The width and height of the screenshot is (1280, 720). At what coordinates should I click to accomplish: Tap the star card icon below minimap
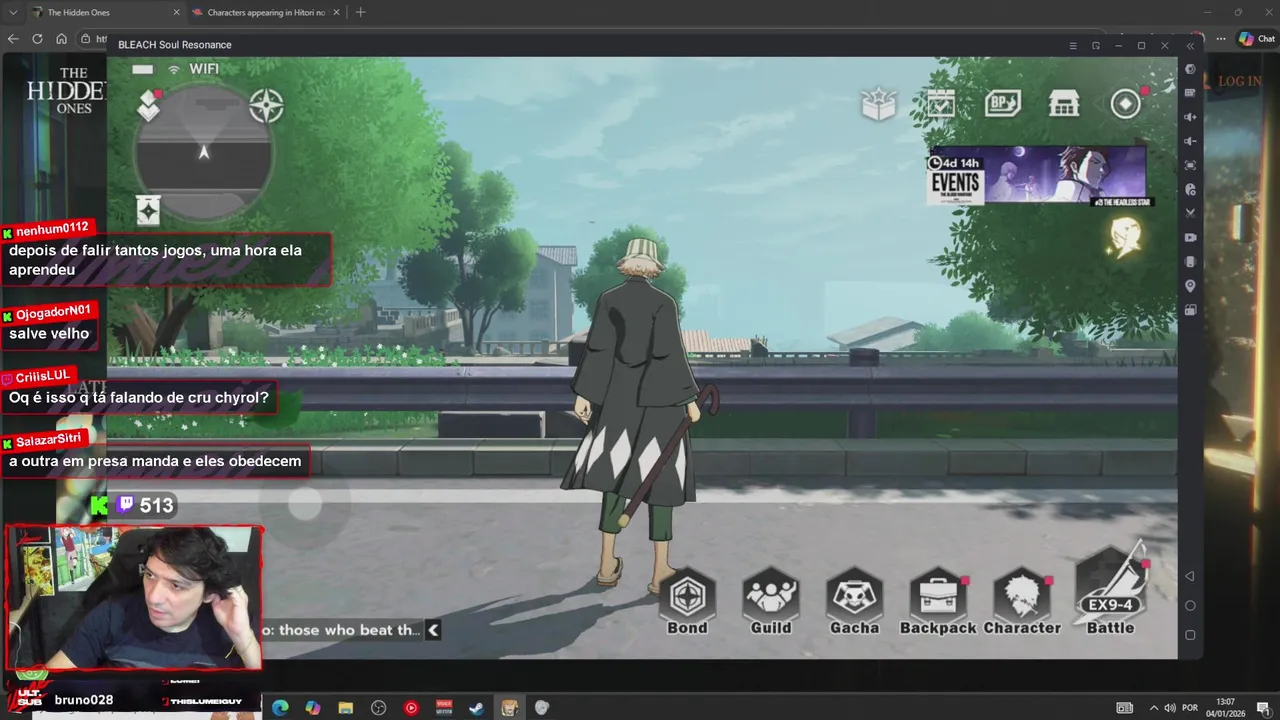point(148,211)
